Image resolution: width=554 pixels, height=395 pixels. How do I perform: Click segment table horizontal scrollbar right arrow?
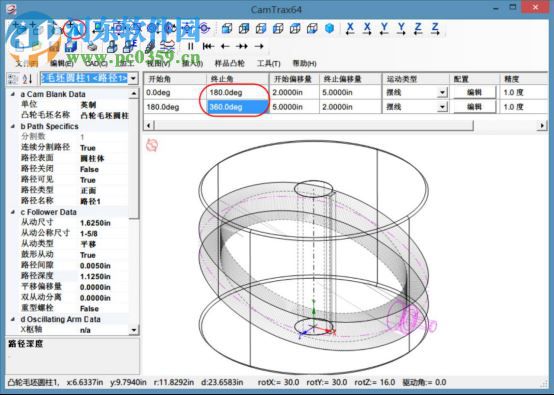(x=542, y=125)
